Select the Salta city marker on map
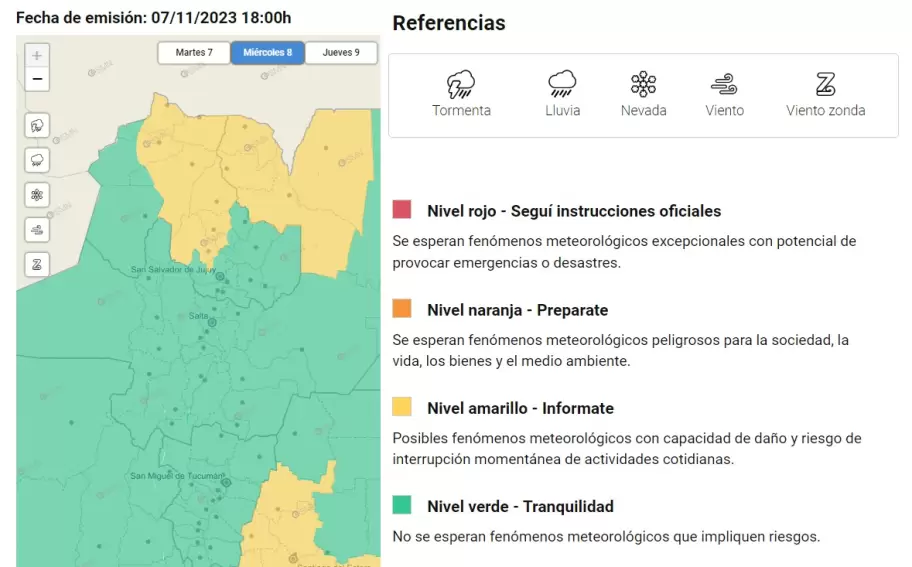The image size is (912, 567). coord(211,323)
